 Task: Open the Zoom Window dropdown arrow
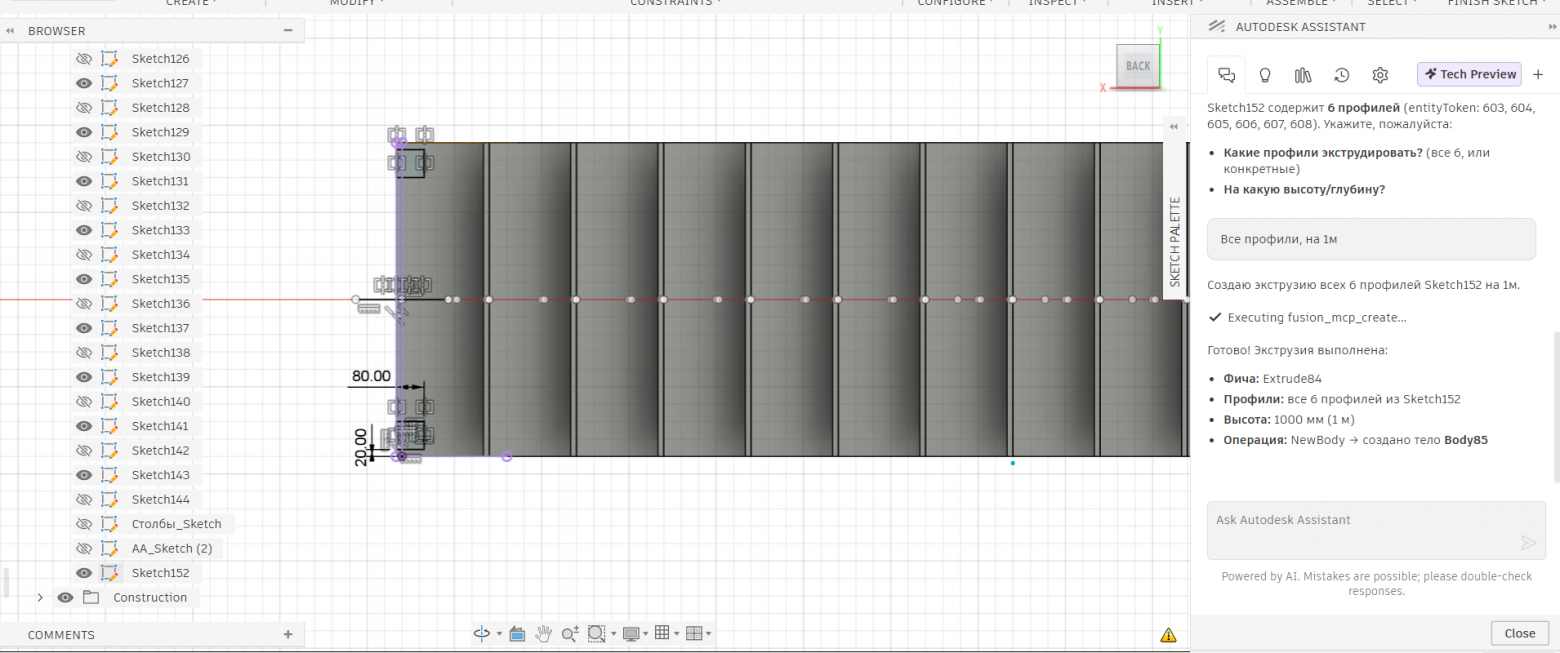613,634
